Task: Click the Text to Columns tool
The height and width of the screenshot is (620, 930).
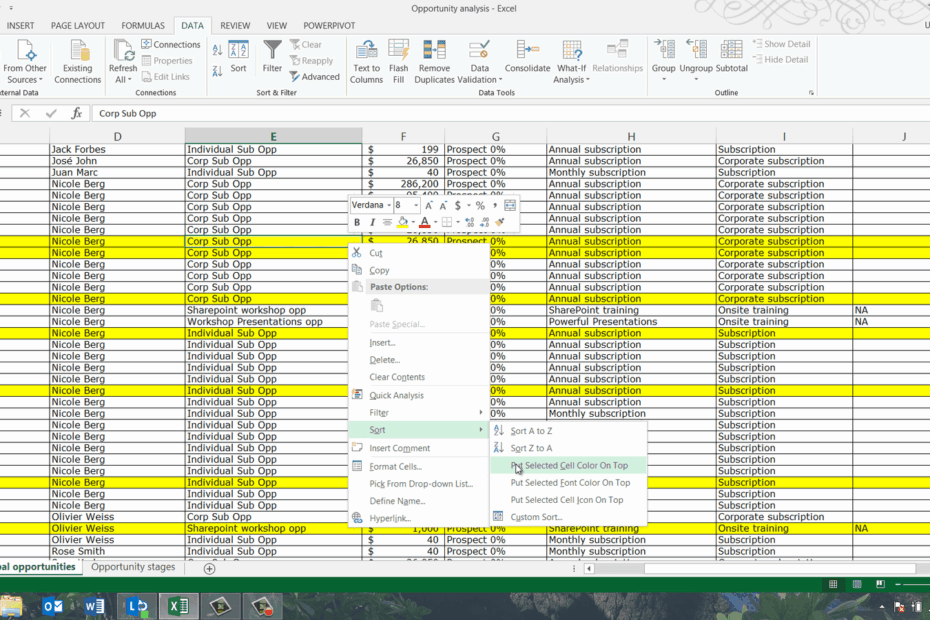Action: (x=367, y=62)
